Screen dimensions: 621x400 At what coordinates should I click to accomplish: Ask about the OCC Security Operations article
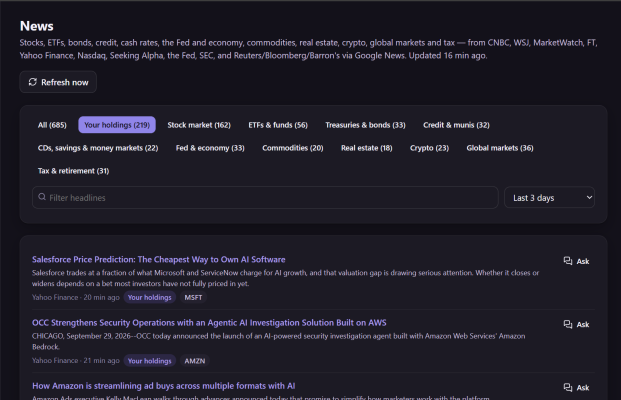coord(576,324)
